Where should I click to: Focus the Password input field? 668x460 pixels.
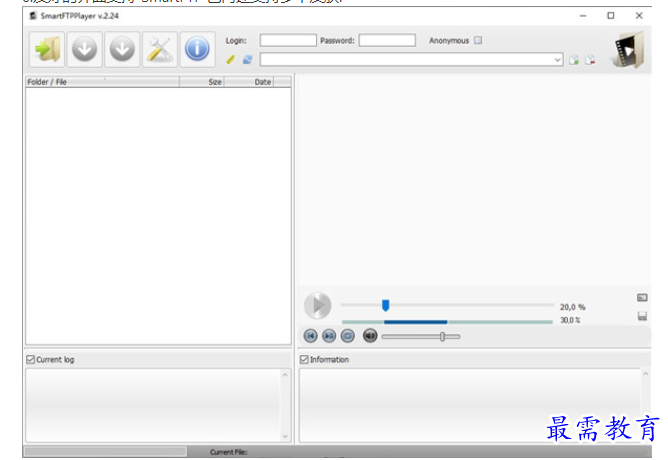click(387, 40)
